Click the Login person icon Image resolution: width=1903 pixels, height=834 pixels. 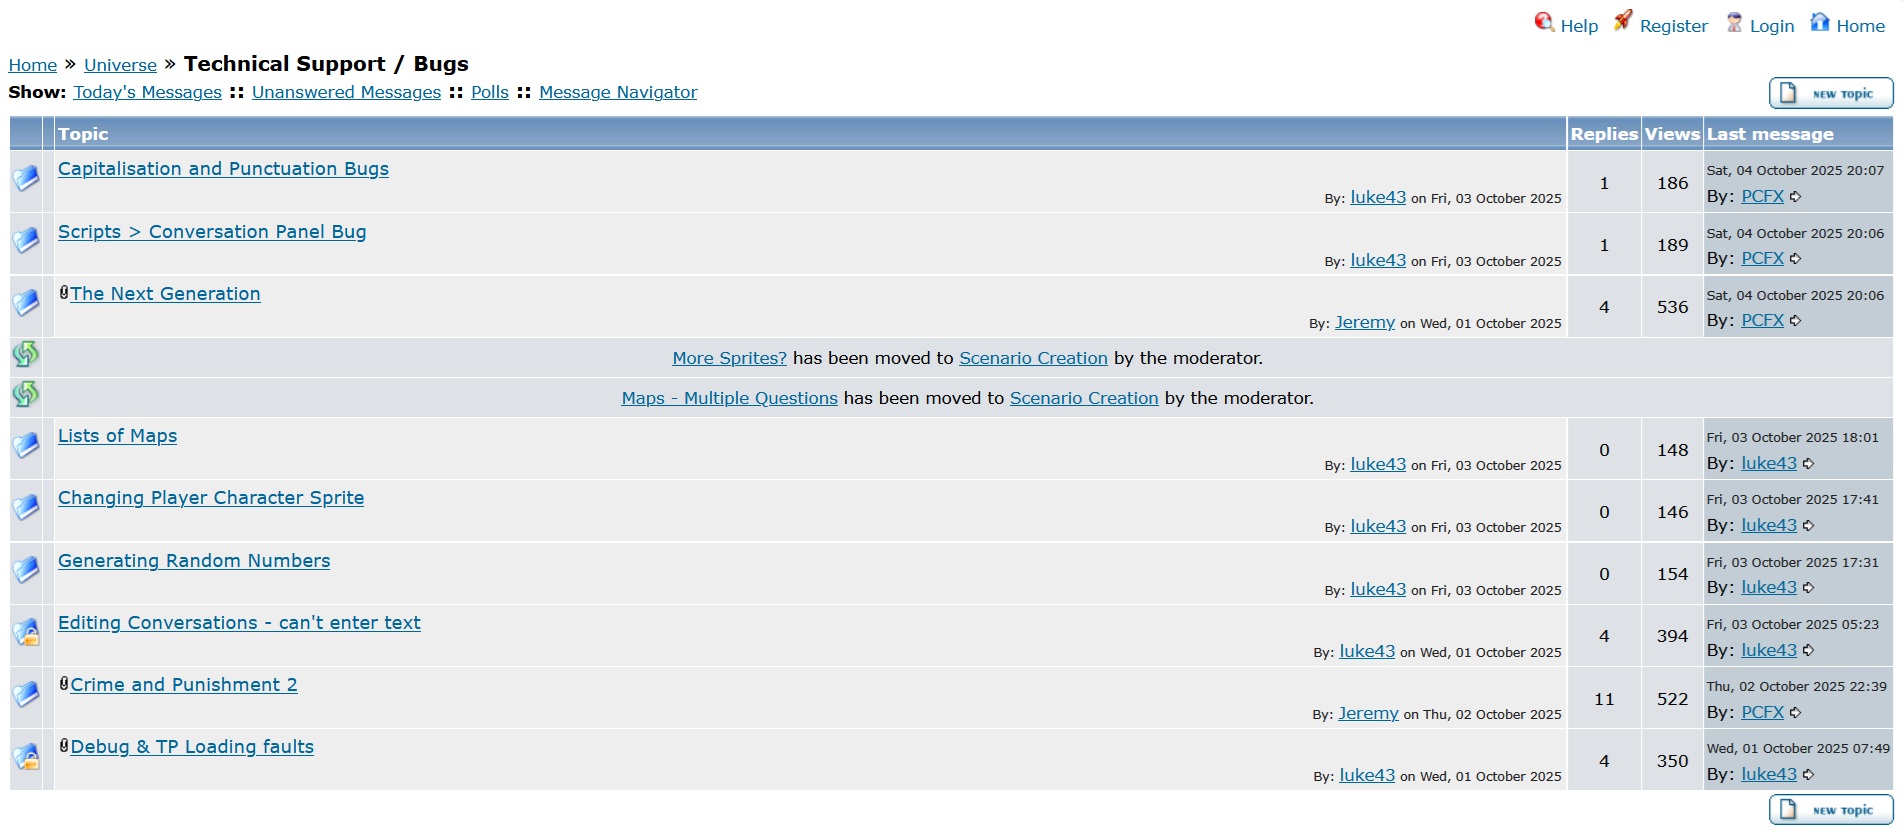pyautogui.click(x=1734, y=22)
